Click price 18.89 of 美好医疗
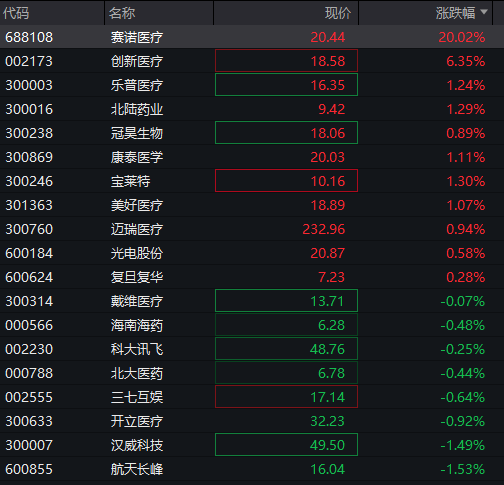 point(328,205)
